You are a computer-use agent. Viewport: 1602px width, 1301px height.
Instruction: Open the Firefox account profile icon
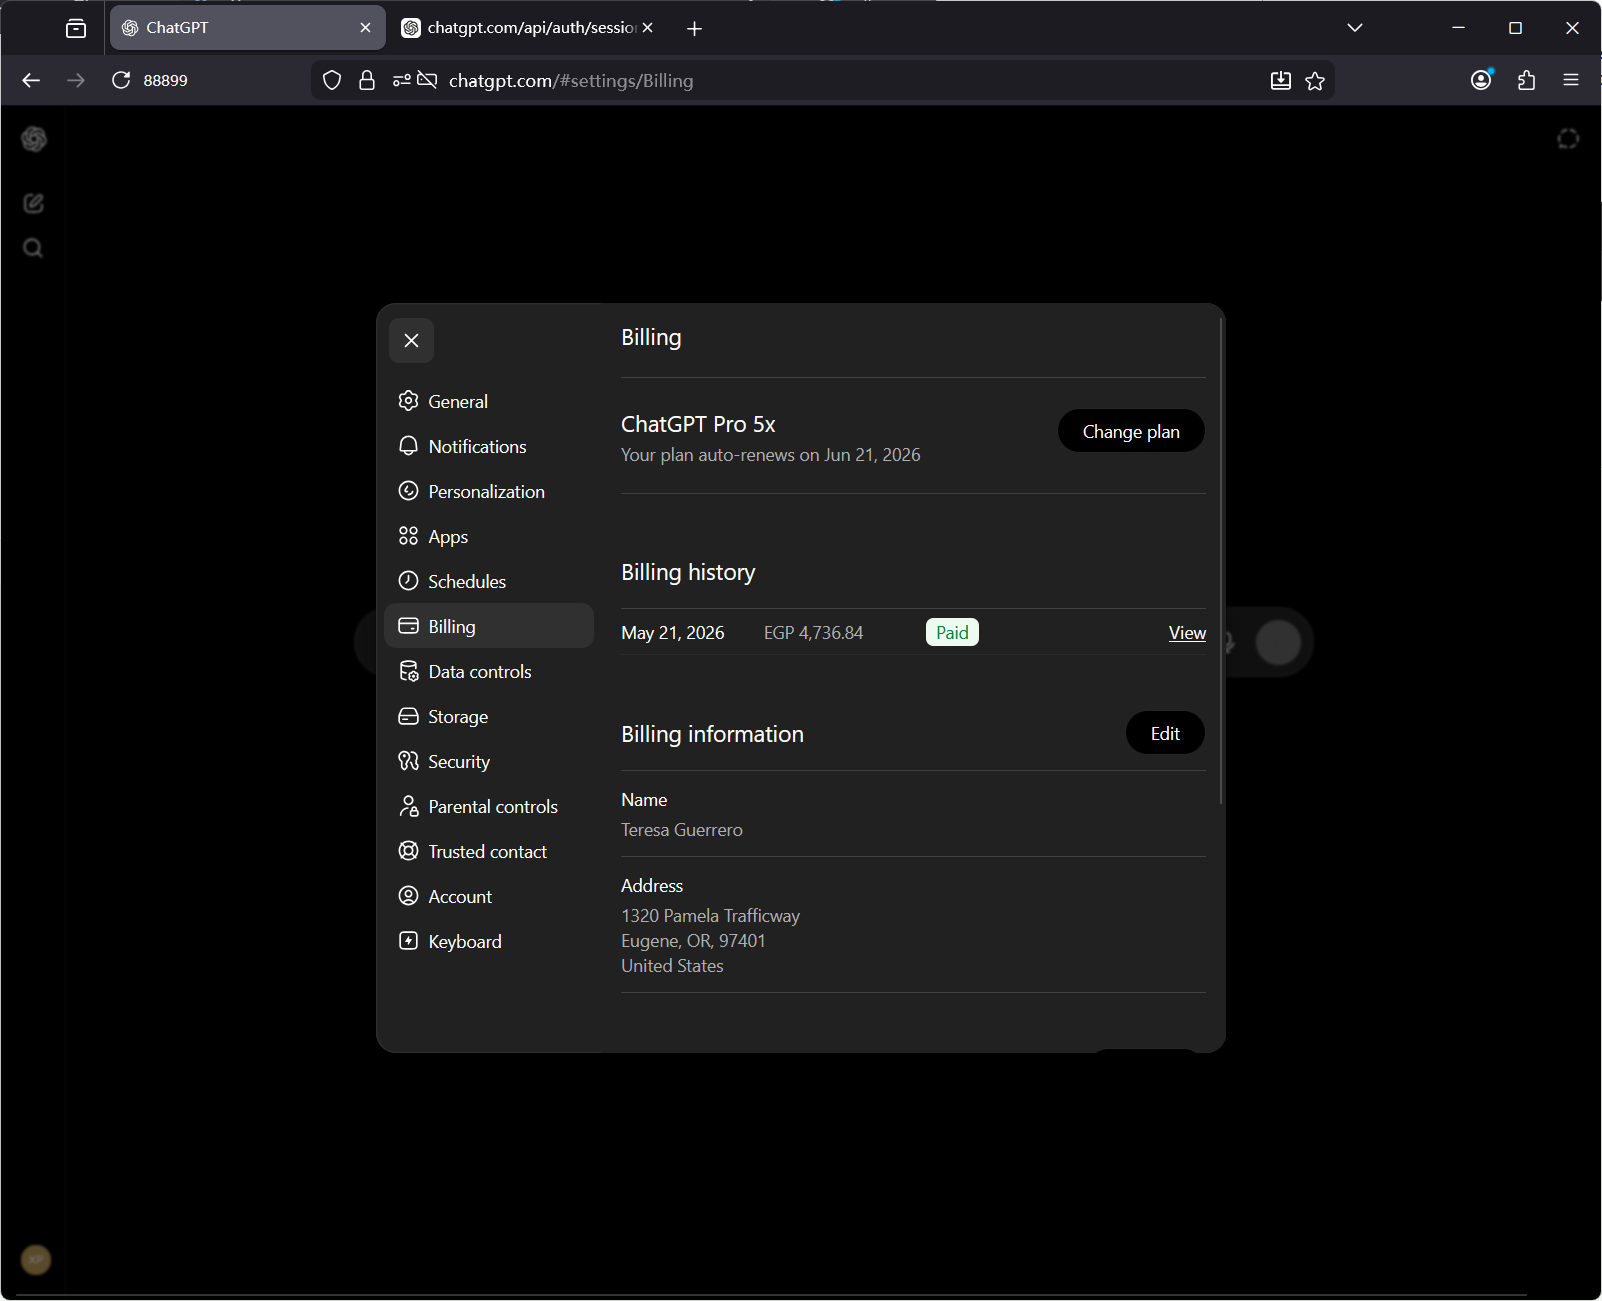[1481, 80]
